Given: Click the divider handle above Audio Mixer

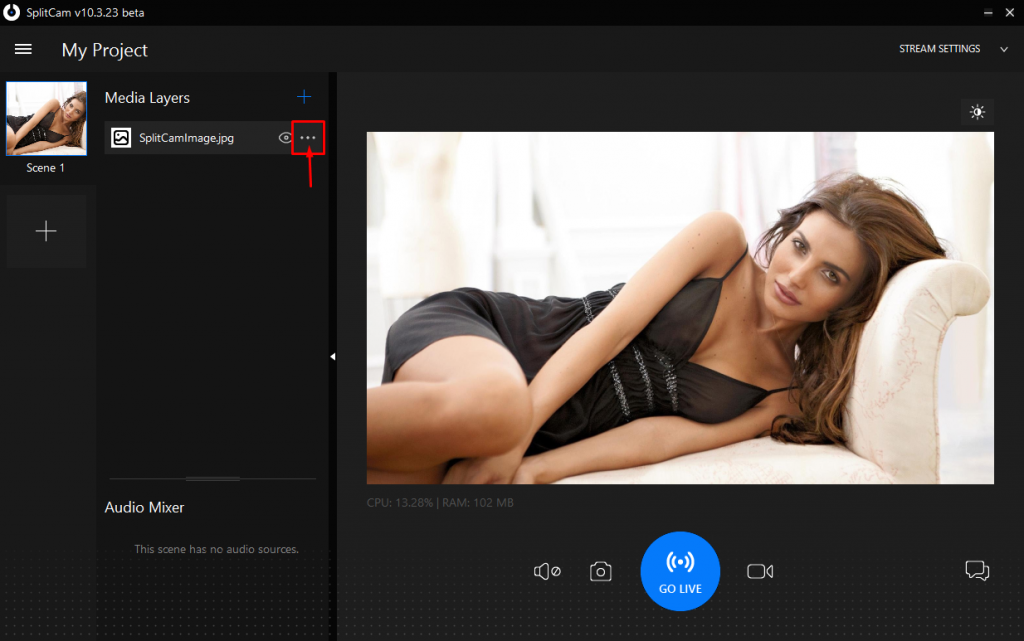Looking at the screenshot, I should (213, 479).
